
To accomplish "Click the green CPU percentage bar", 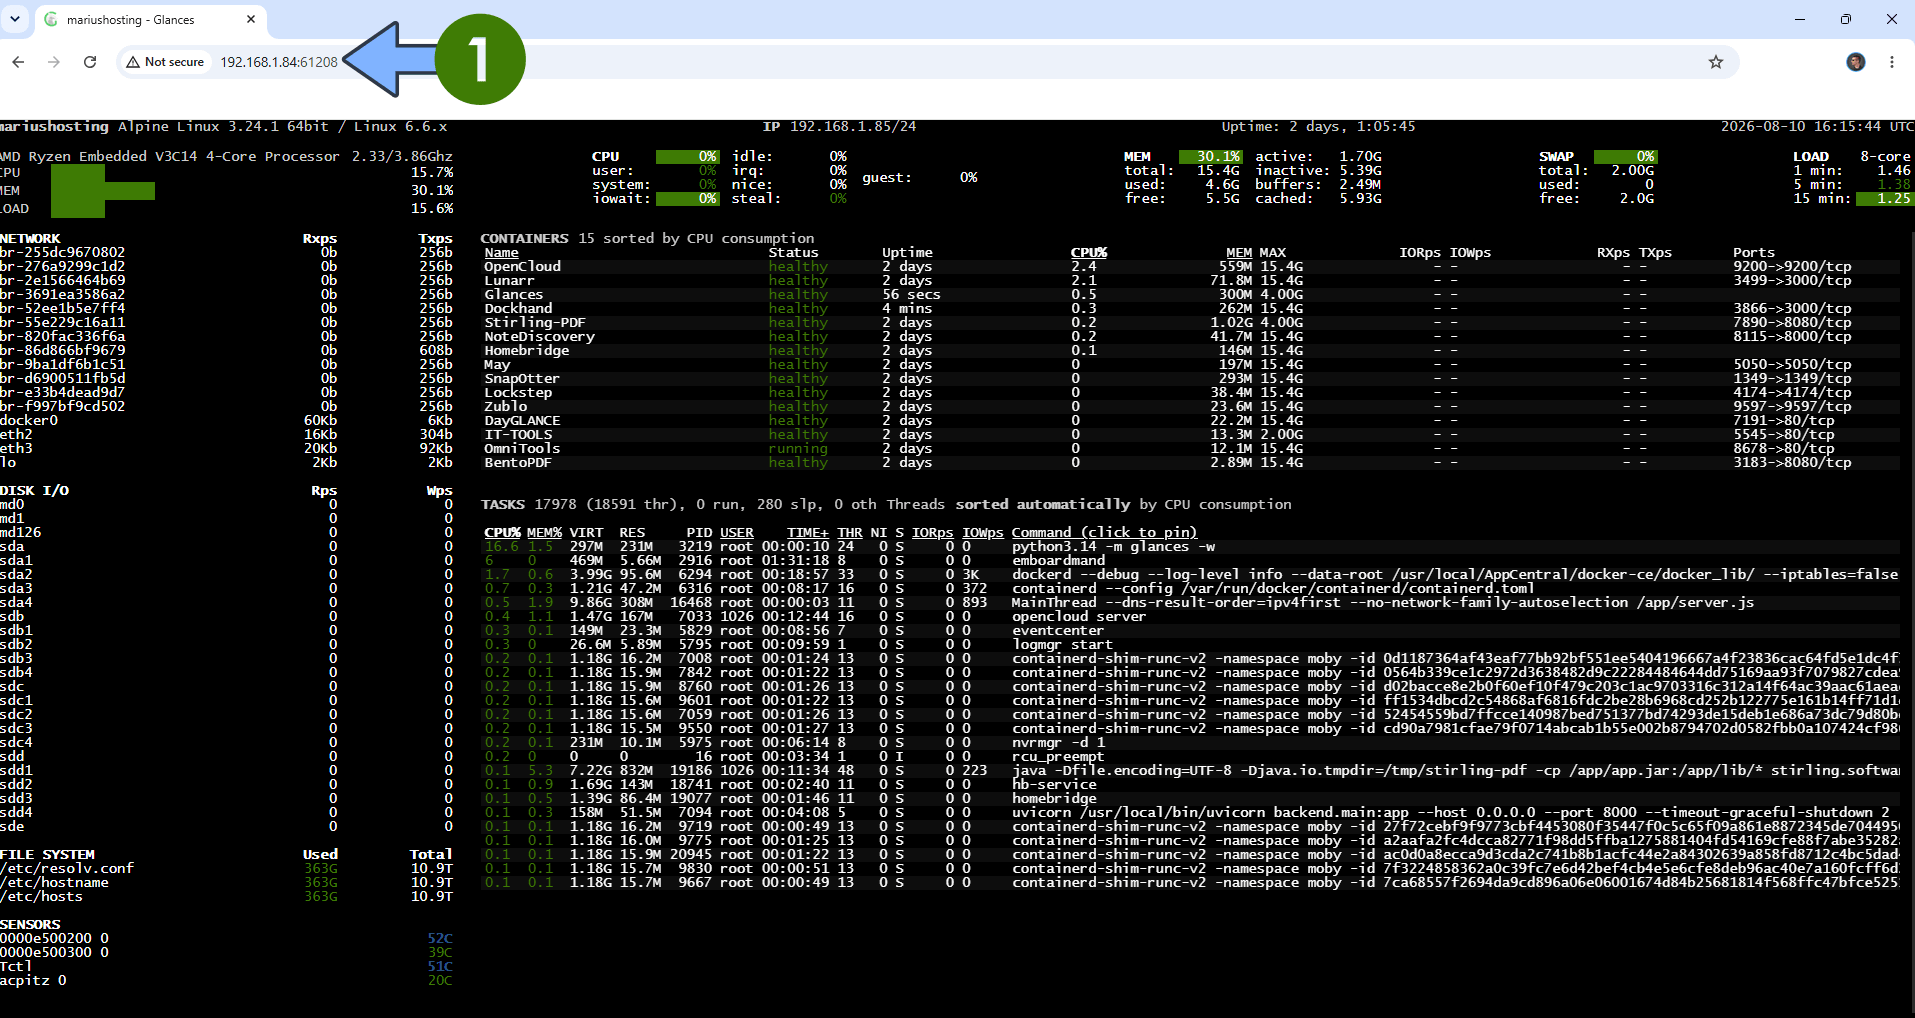I will pyautogui.click(x=687, y=157).
